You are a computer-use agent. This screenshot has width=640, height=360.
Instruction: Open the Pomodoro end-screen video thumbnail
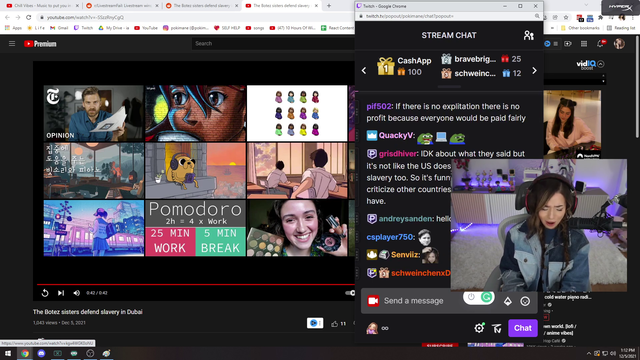[x=196, y=228]
